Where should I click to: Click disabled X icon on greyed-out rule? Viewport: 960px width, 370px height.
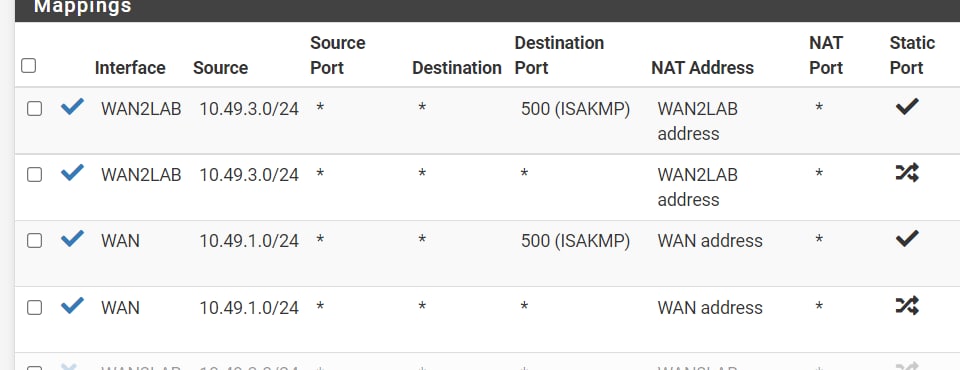pyautogui.click(x=69, y=366)
